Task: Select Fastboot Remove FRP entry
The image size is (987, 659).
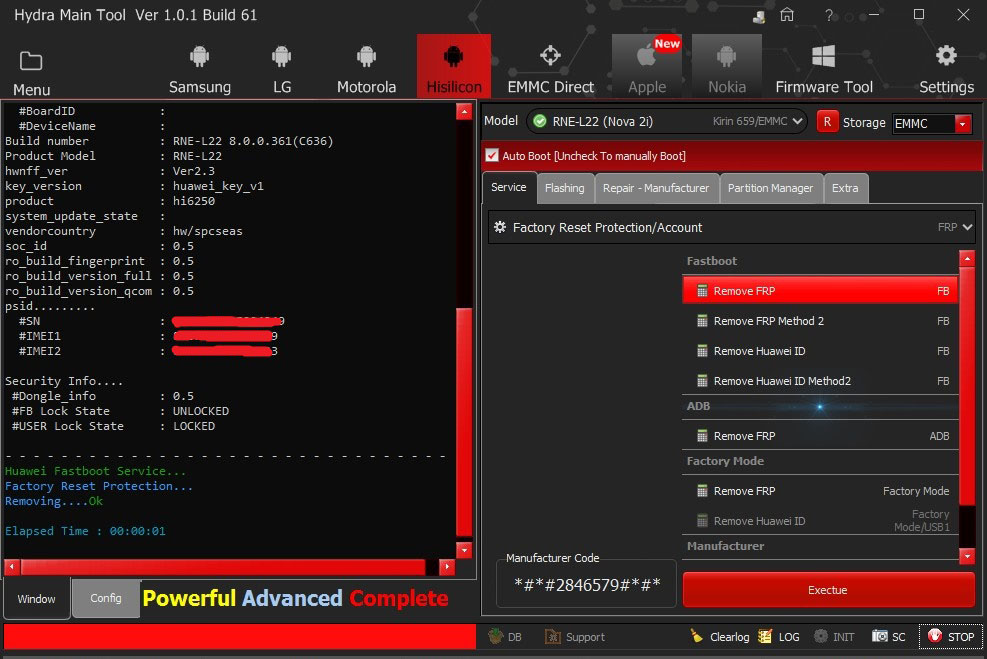Action: [820, 291]
